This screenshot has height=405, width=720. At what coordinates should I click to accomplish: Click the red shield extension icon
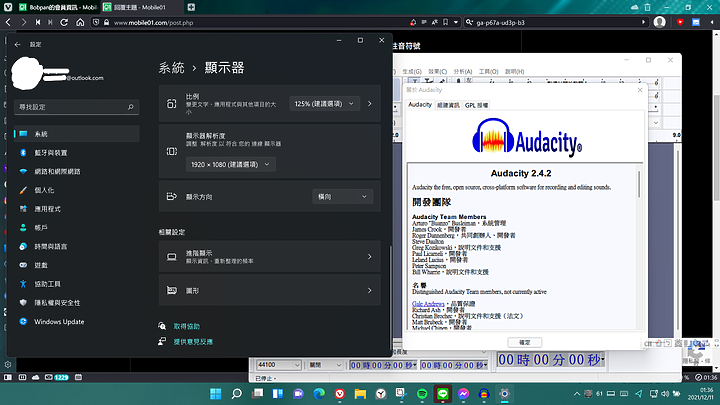pos(680,22)
